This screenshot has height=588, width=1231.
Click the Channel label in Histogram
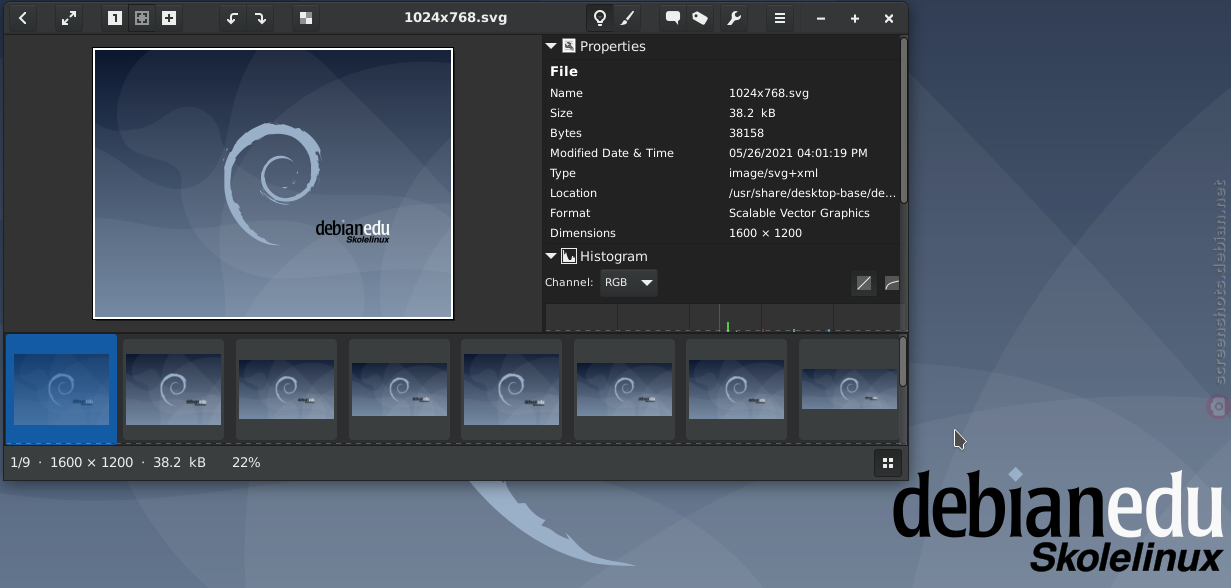[x=569, y=283]
